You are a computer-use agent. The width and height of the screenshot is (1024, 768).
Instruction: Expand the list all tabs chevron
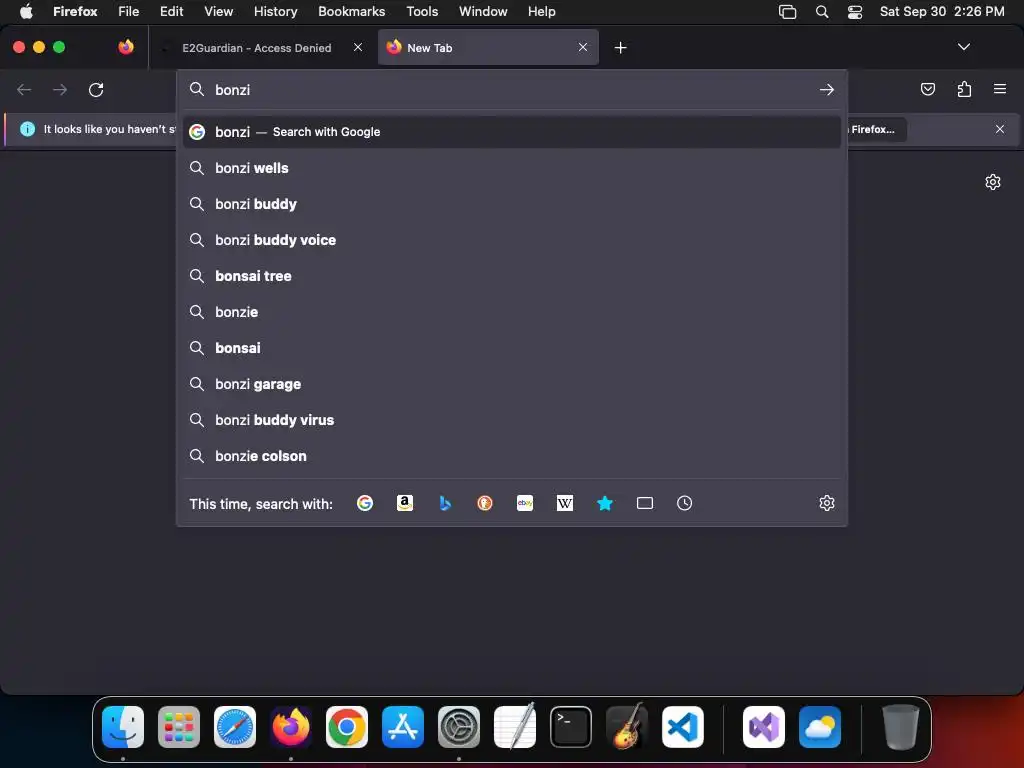[964, 47]
